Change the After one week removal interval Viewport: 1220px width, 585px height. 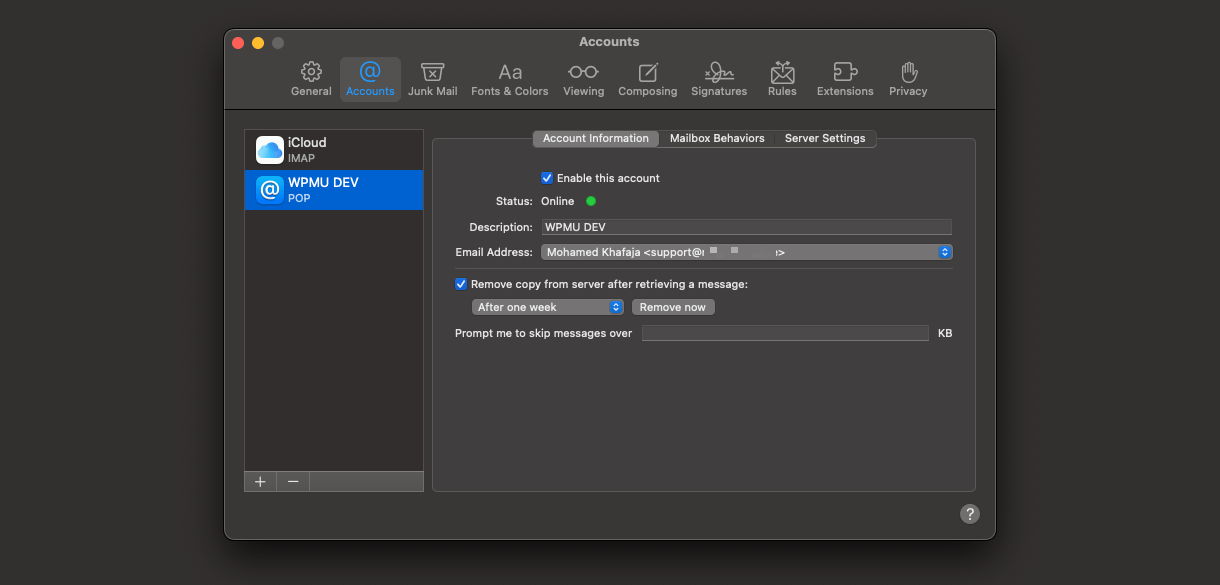point(547,306)
